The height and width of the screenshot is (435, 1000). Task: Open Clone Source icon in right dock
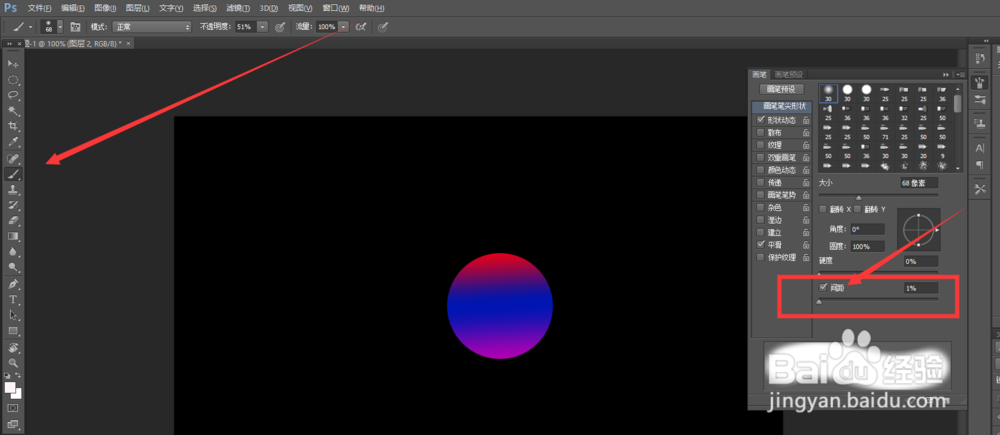(980, 122)
